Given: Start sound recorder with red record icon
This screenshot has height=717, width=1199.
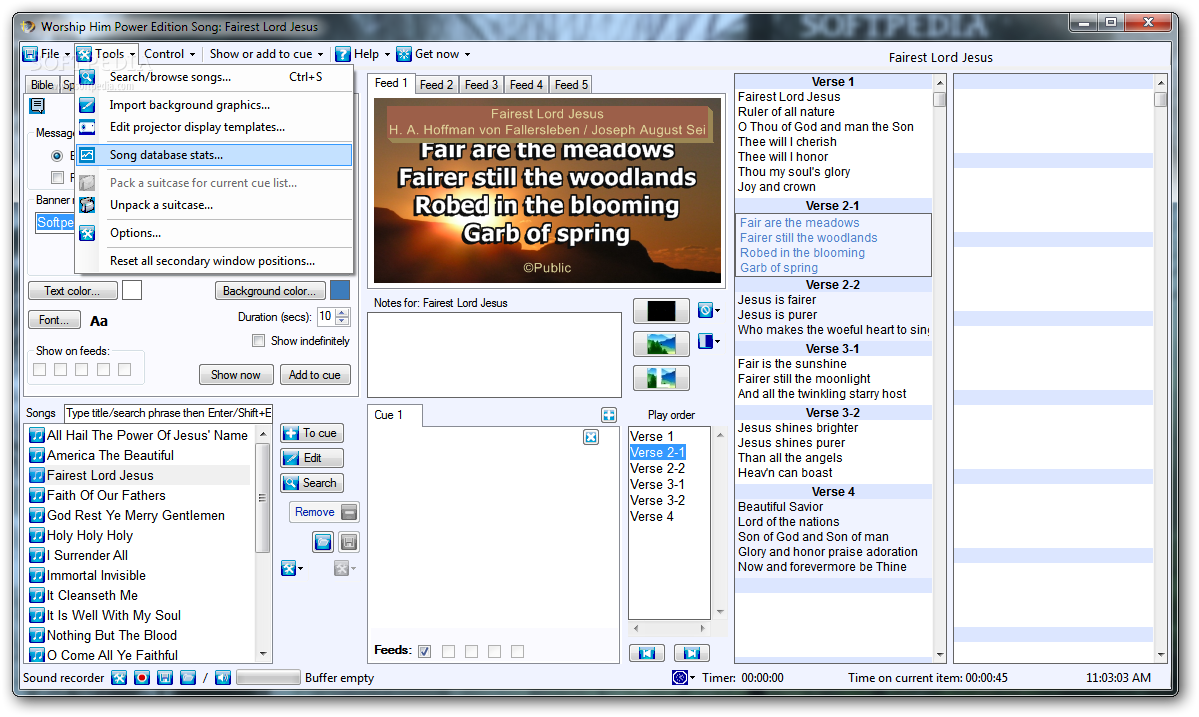Looking at the screenshot, I should 141,678.
